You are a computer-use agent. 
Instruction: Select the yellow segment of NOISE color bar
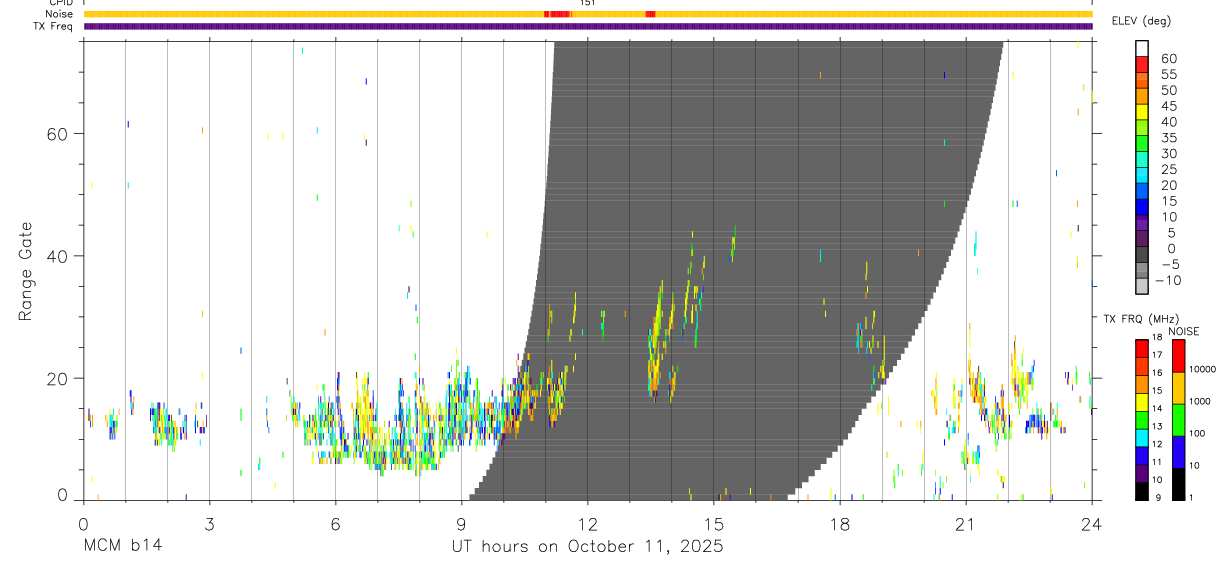pyautogui.click(x=1179, y=388)
